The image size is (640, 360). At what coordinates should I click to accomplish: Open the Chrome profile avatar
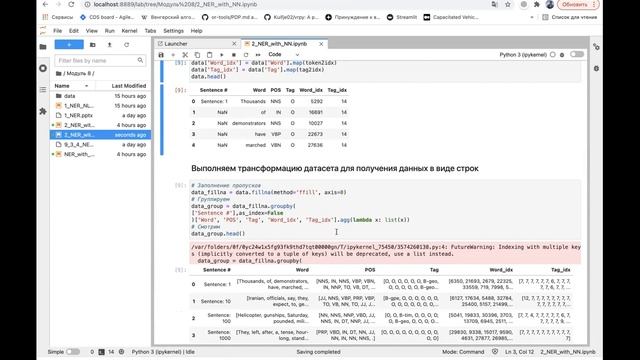click(550, 4)
